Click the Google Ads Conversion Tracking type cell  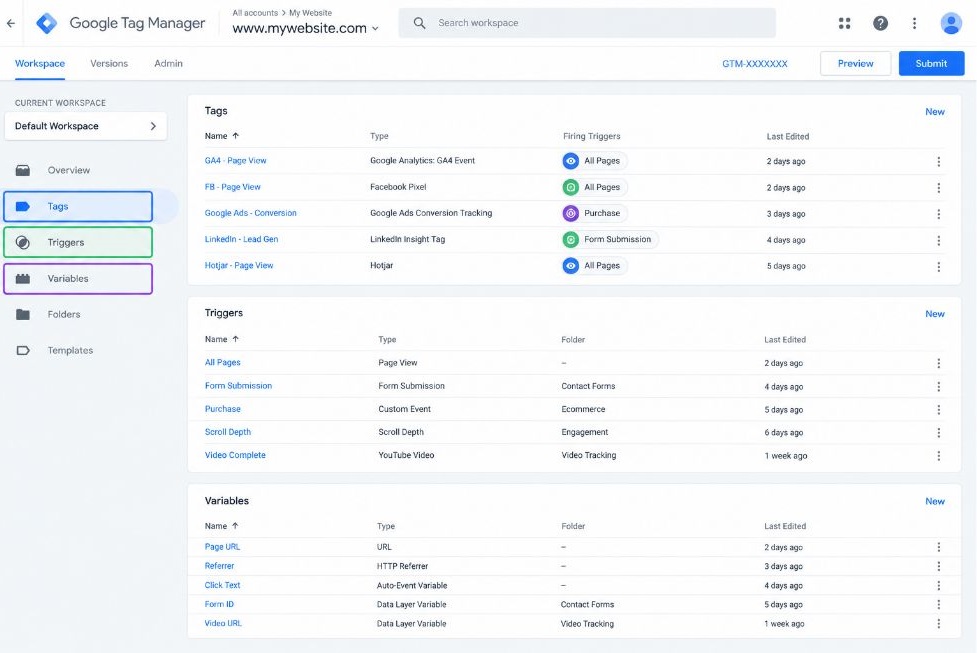coord(431,213)
